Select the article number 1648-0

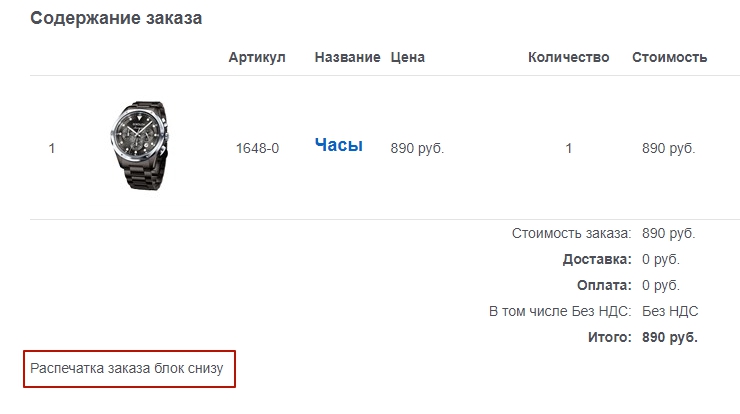(257, 149)
